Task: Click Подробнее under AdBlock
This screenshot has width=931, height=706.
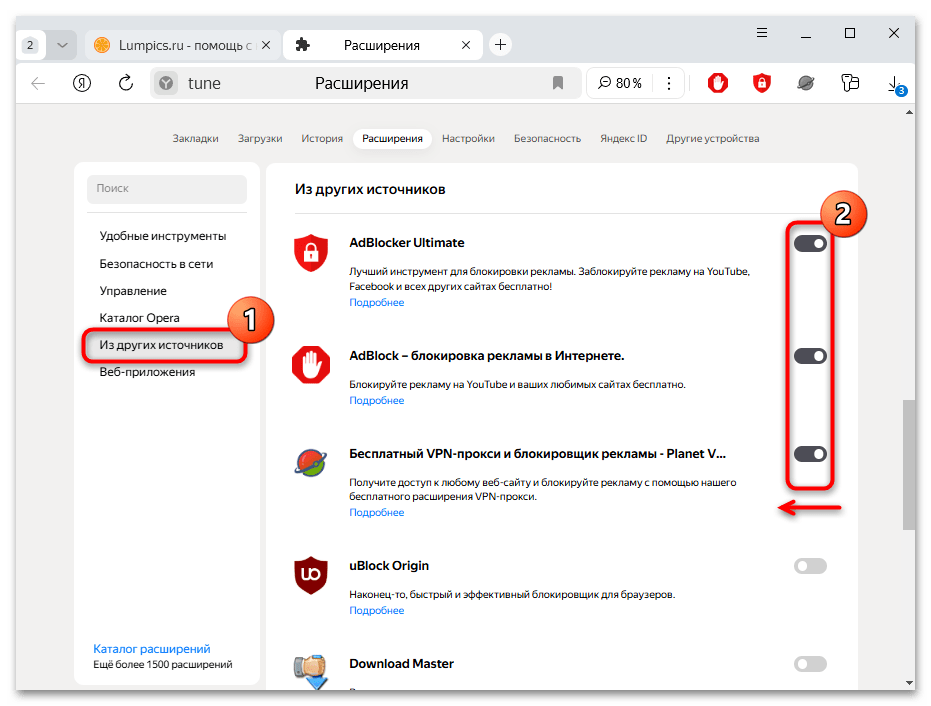Action: coord(376,400)
